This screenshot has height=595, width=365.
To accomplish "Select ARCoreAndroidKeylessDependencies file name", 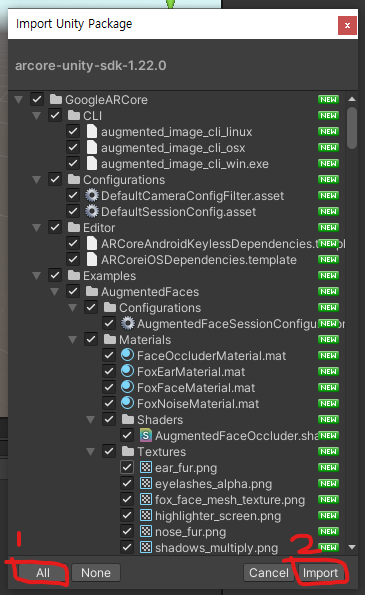I will (223, 244).
